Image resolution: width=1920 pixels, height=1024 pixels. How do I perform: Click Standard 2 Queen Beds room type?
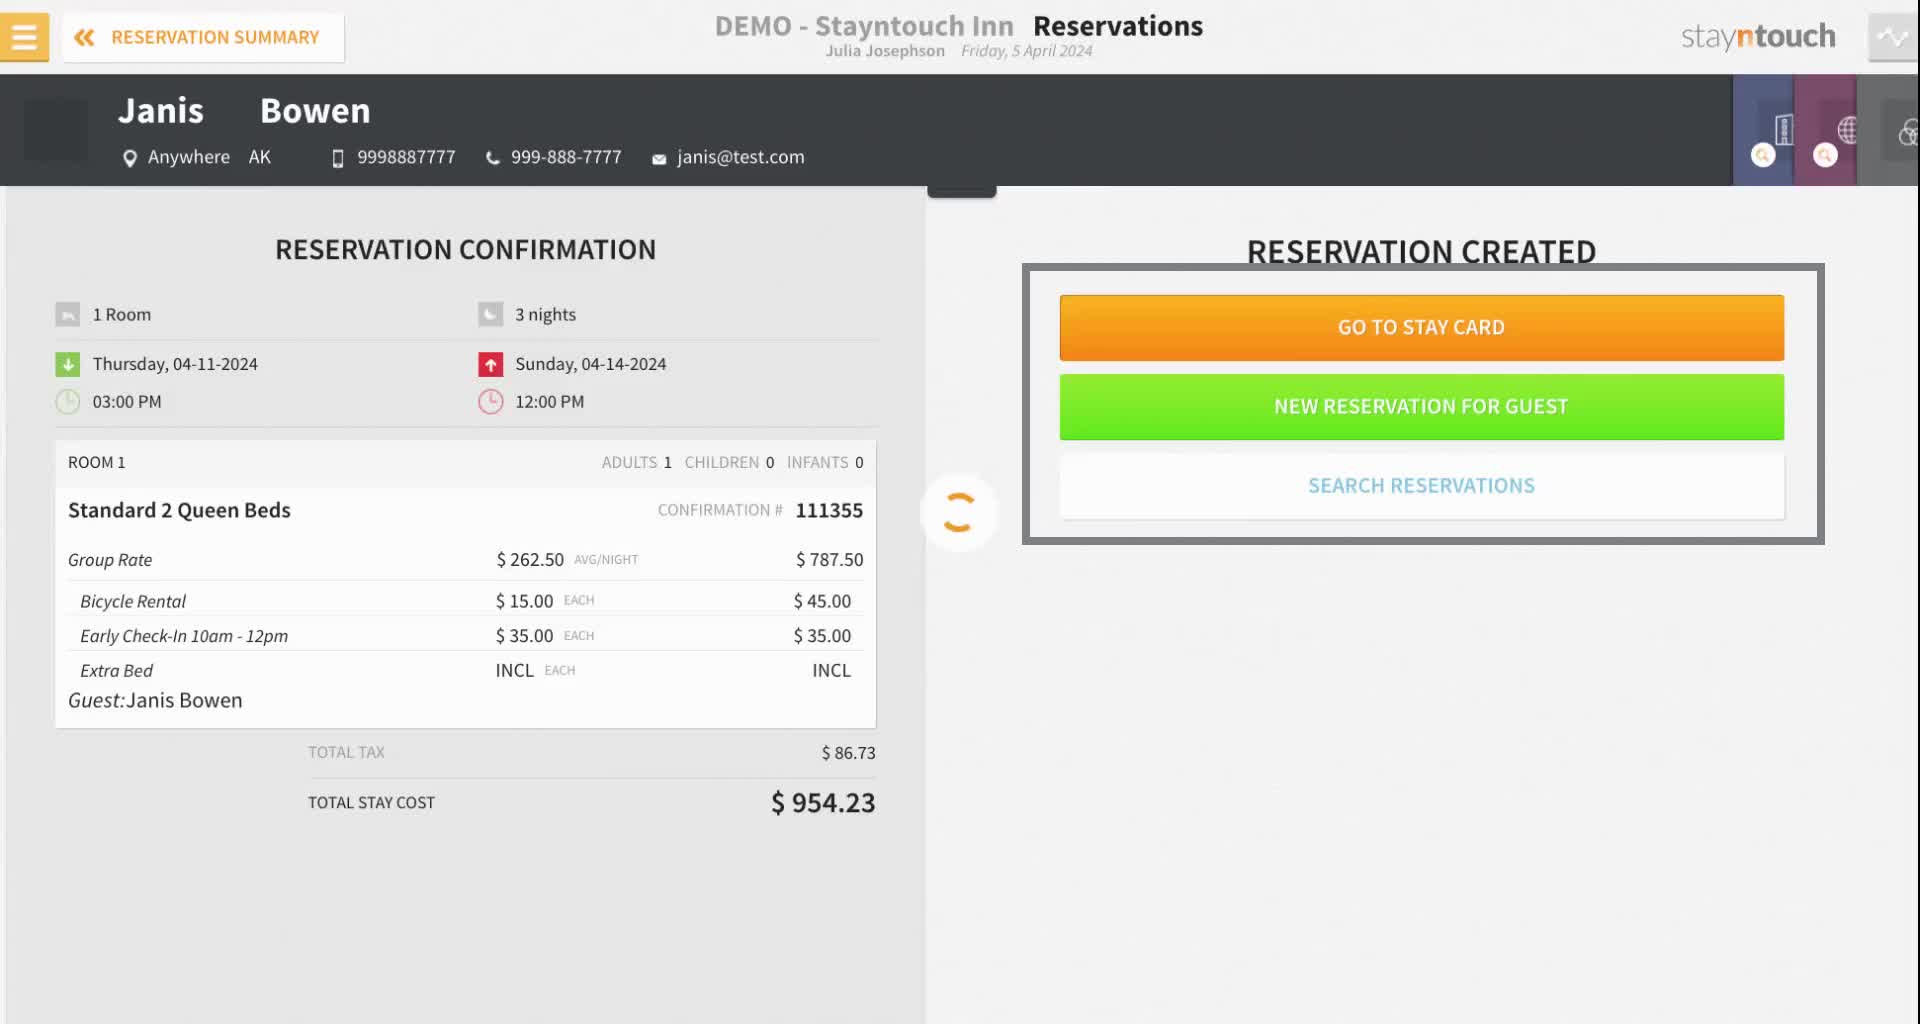pos(179,510)
